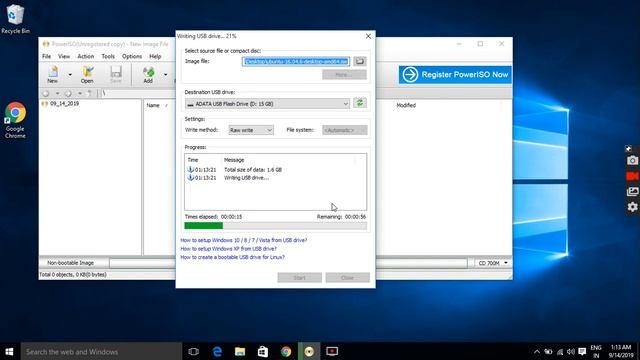This screenshot has height=360, width=640.
Task: Select the 09_14_2019 tree item
Action: point(64,104)
